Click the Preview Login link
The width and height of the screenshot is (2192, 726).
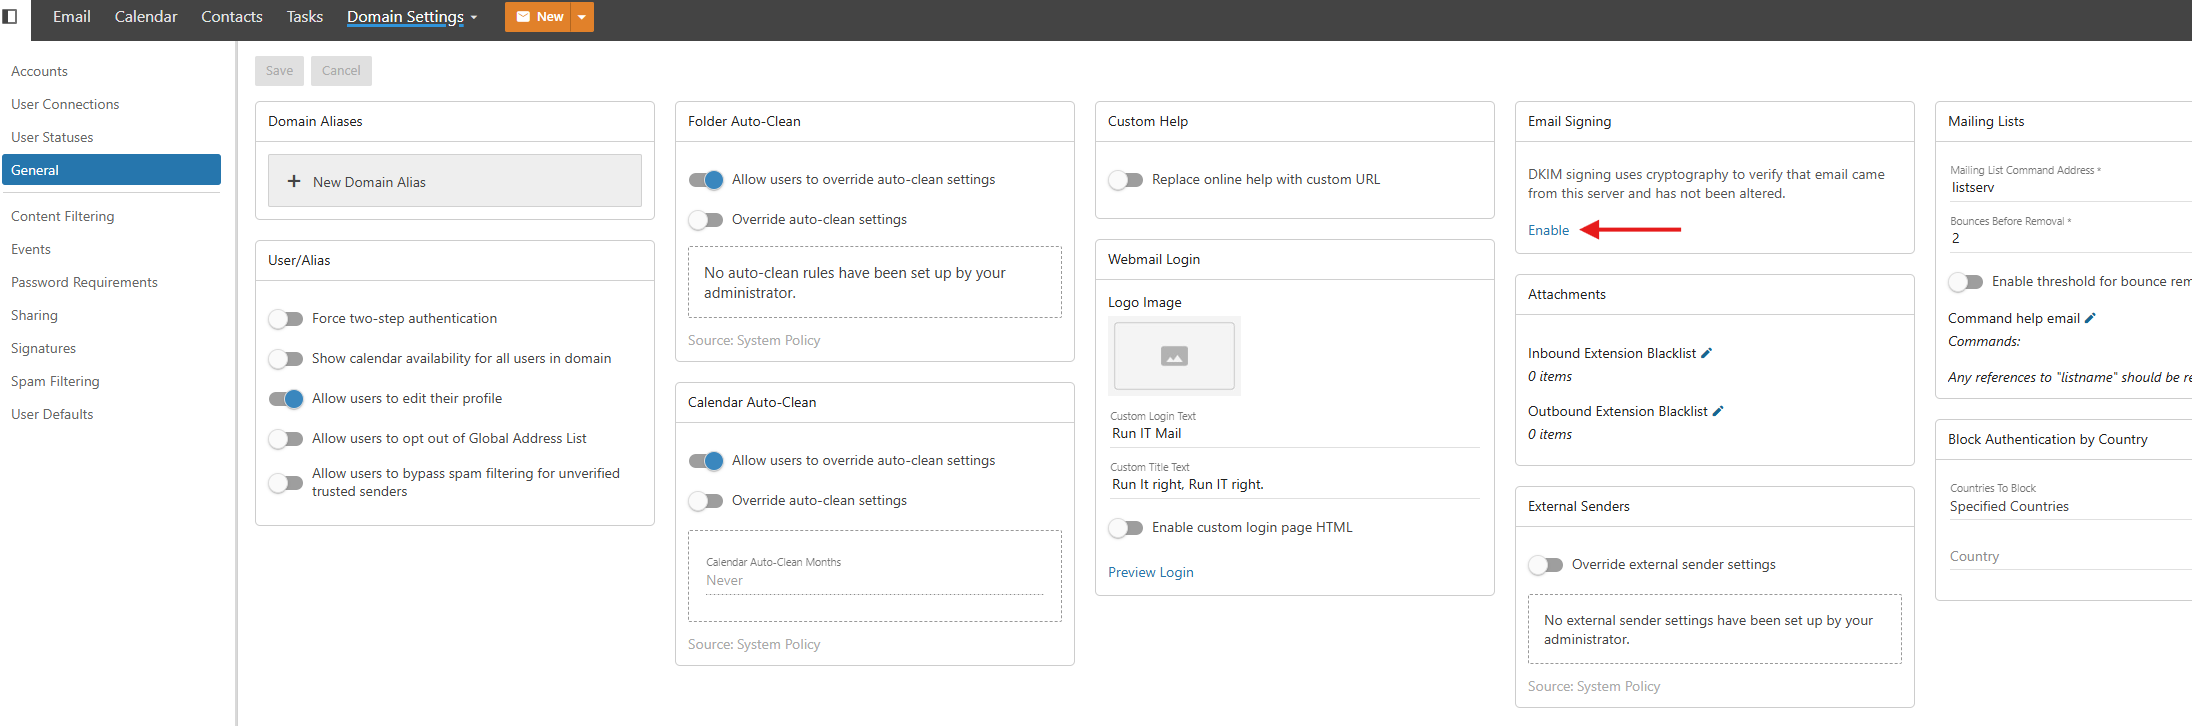click(x=1150, y=572)
